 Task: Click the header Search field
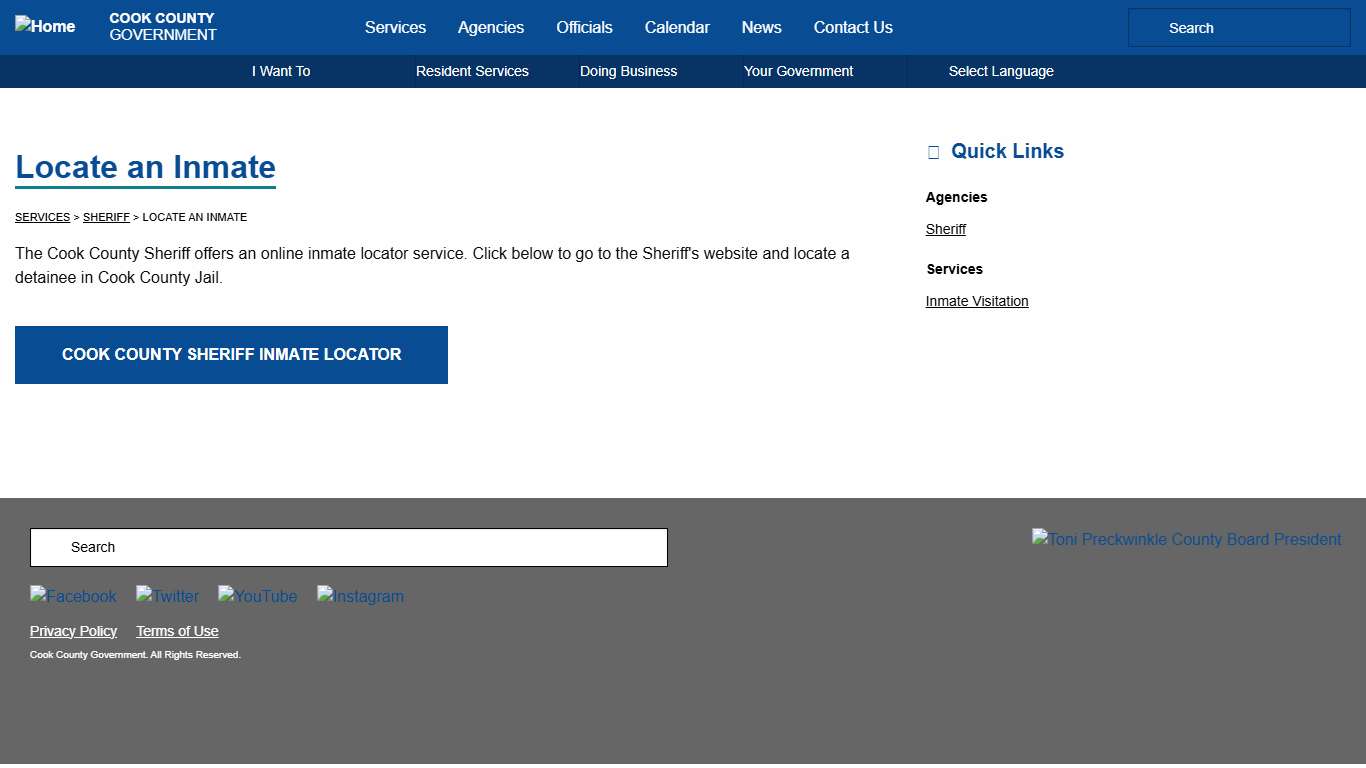click(x=1239, y=28)
